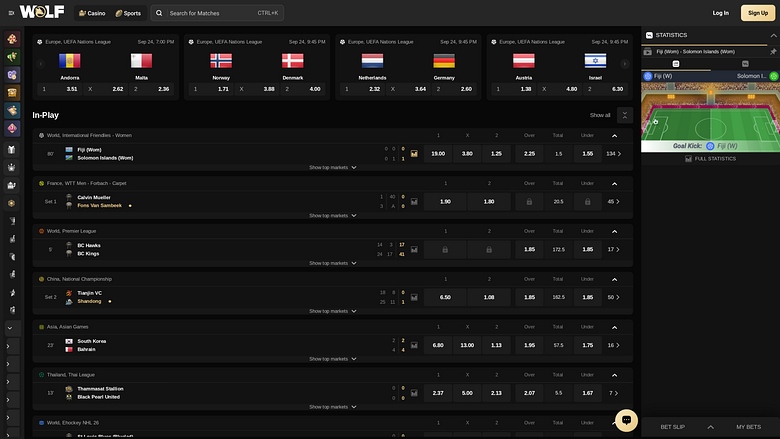Click the WOLF logo
Image resolution: width=780 pixels, height=439 pixels.
[42, 12]
